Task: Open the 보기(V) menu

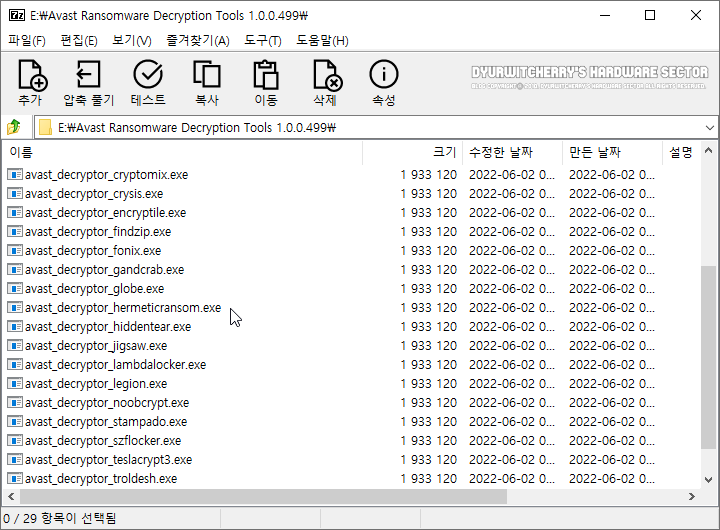Action: [x=132, y=40]
